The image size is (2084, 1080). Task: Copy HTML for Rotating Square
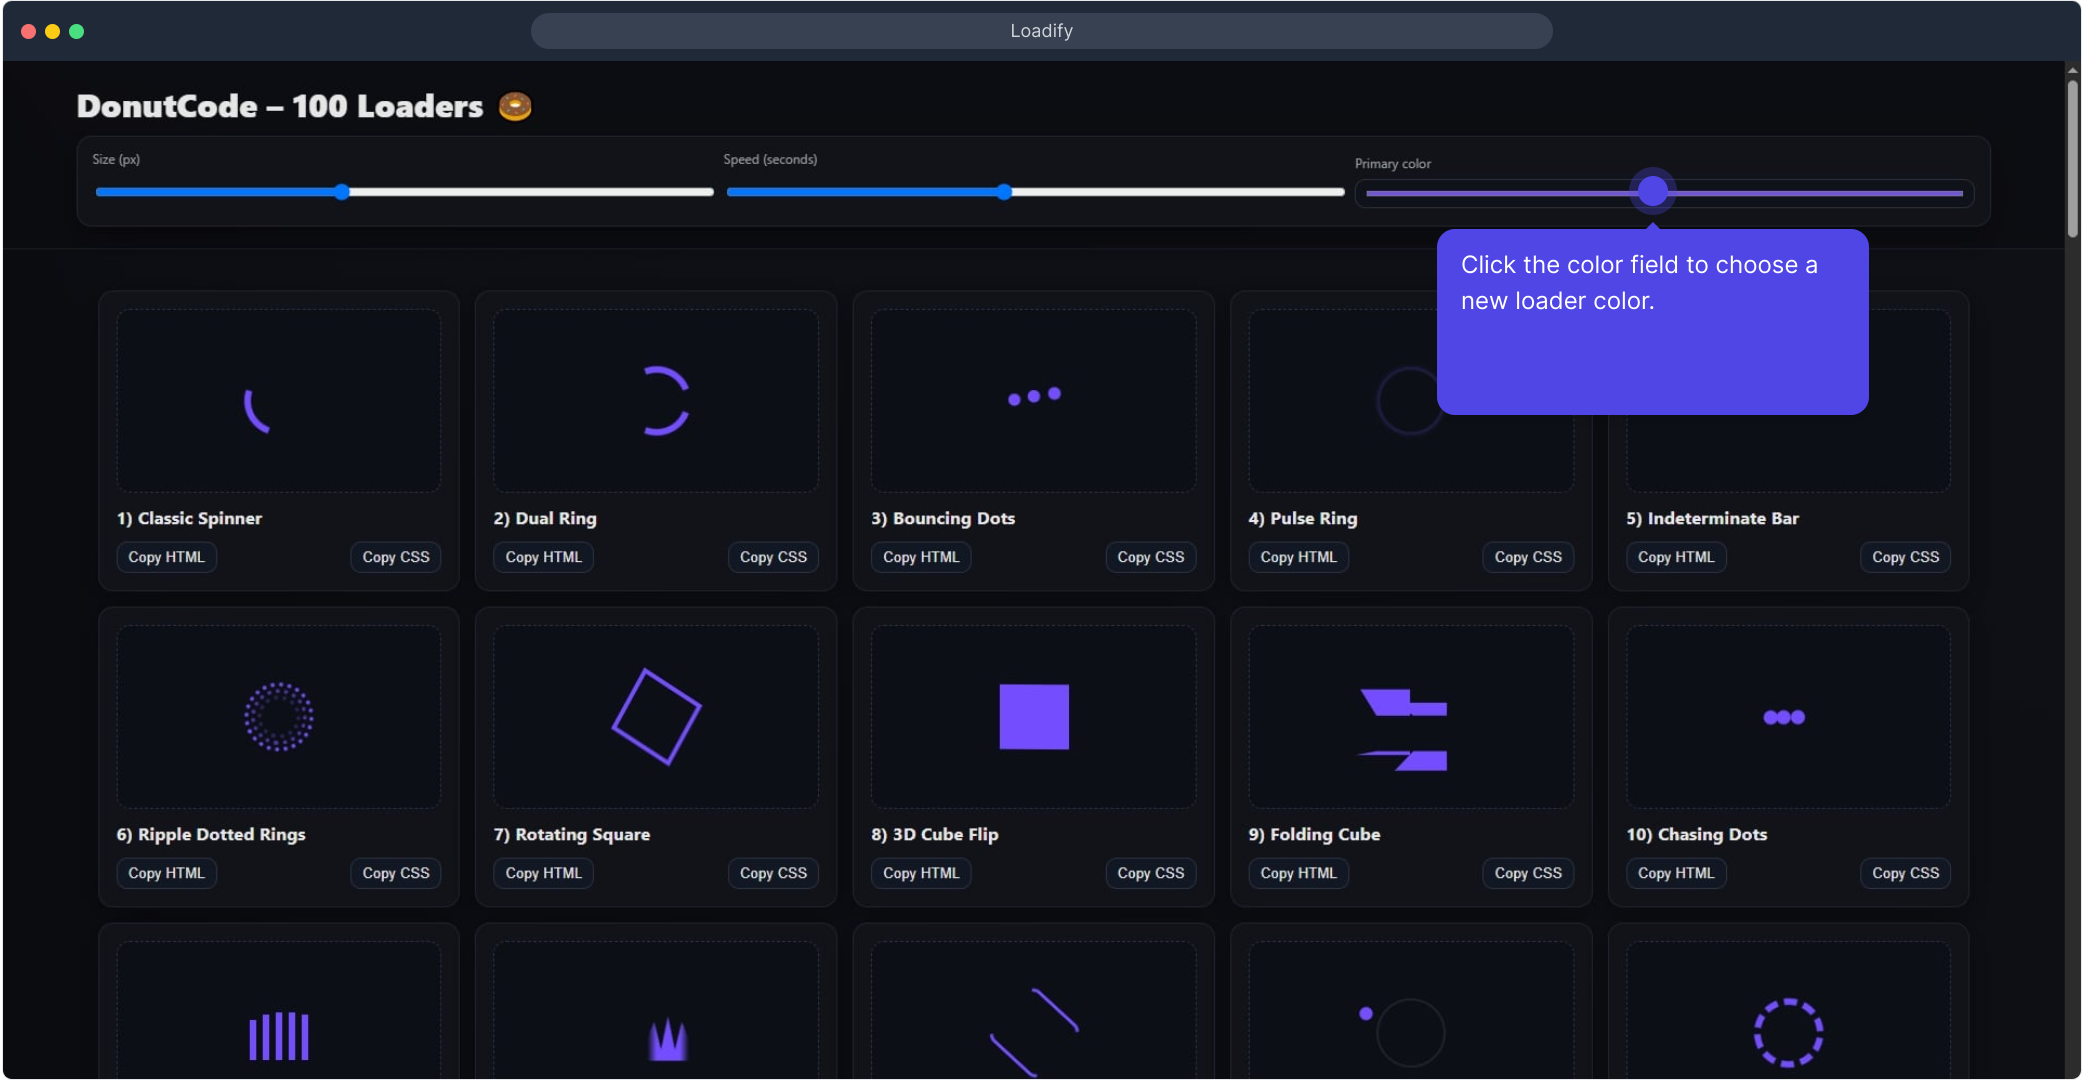[x=543, y=873]
